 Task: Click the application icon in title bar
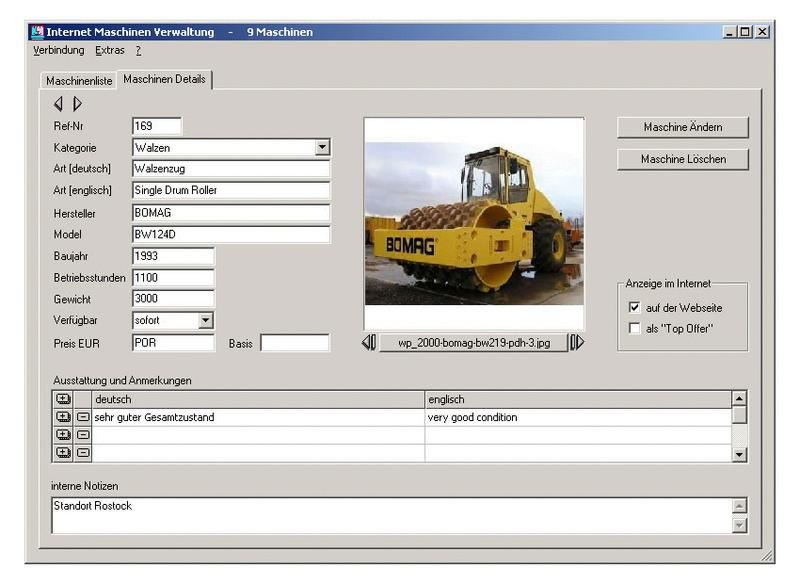coord(37,32)
